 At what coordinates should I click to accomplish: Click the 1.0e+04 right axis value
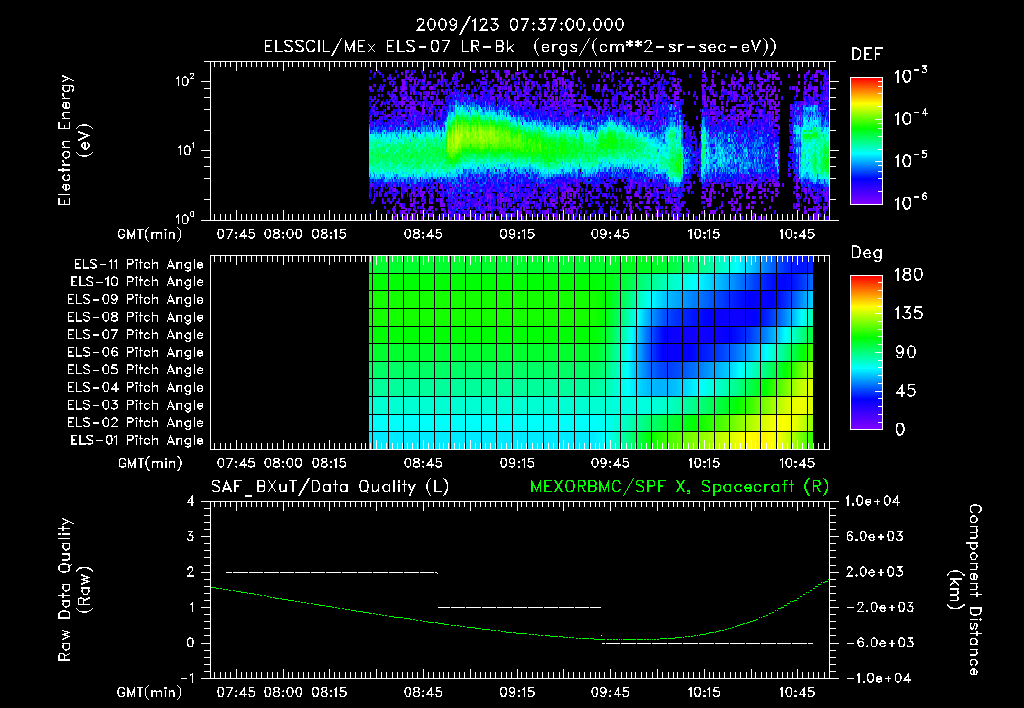tap(872, 501)
